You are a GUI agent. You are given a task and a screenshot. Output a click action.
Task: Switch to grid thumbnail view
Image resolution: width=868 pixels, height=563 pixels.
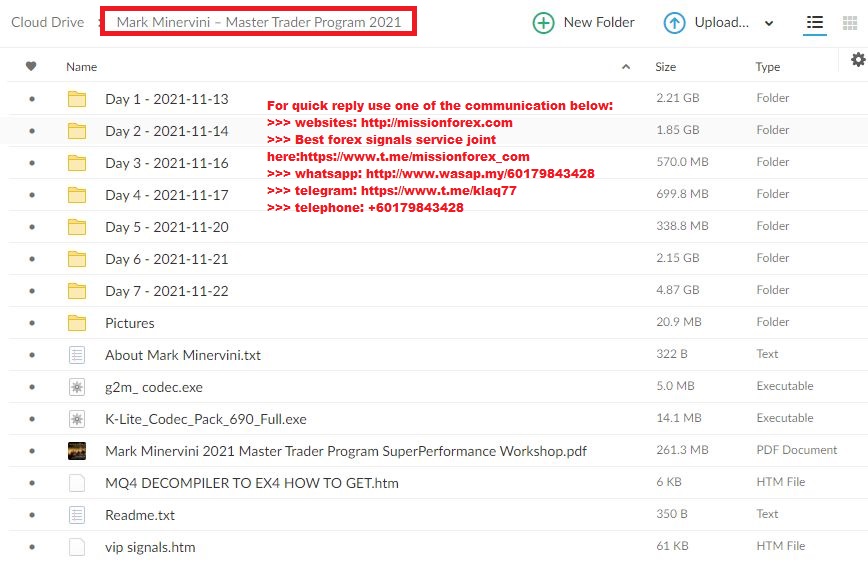[849, 23]
